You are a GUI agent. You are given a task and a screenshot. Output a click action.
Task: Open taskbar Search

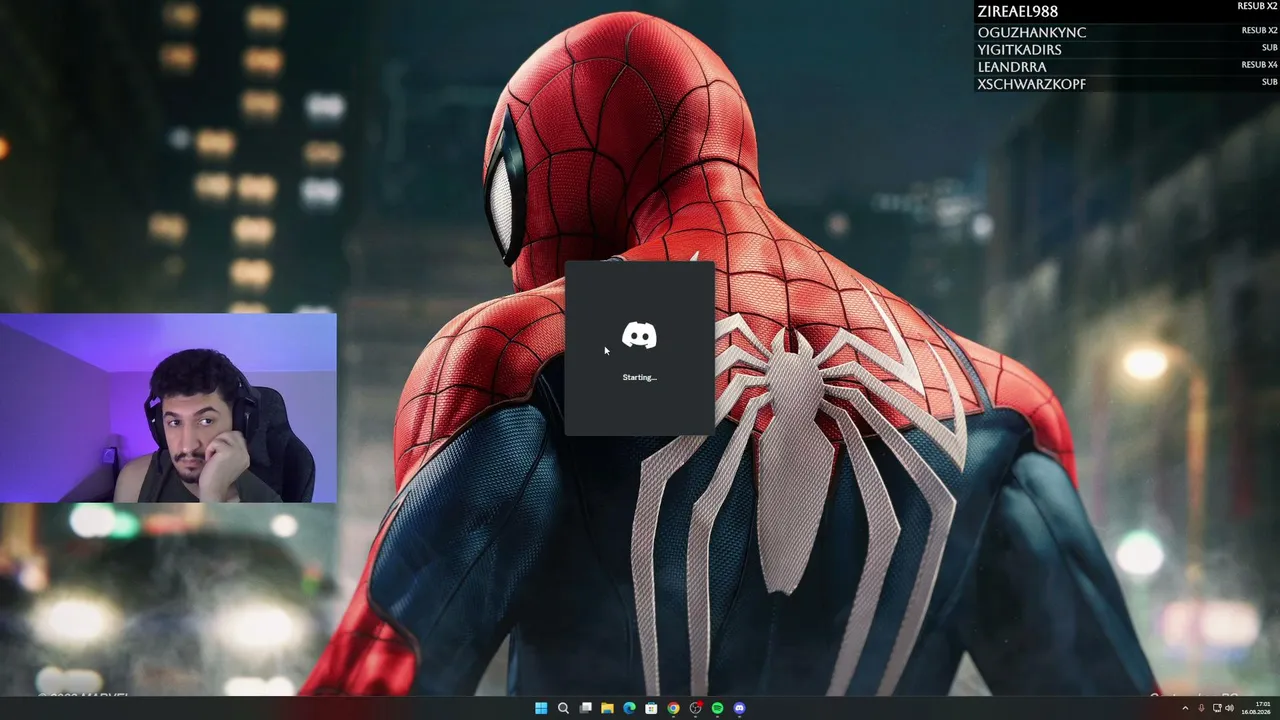[x=563, y=708]
